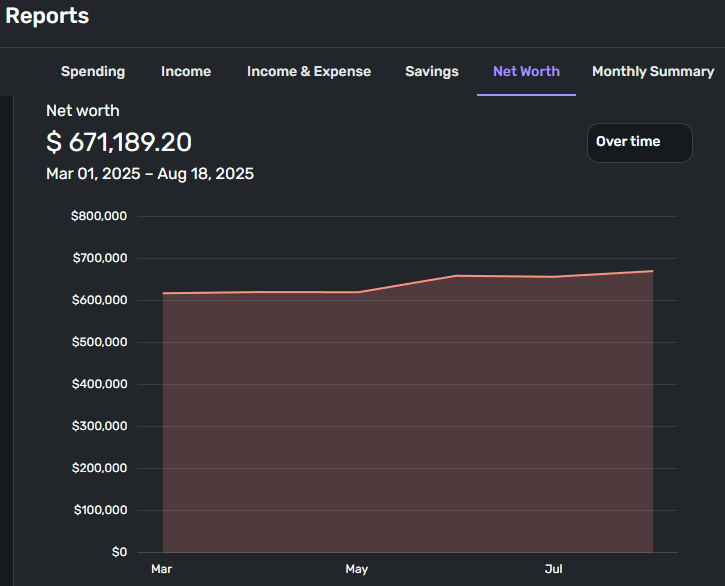Click the Jul label on the x-axis

[x=553, y=569]
